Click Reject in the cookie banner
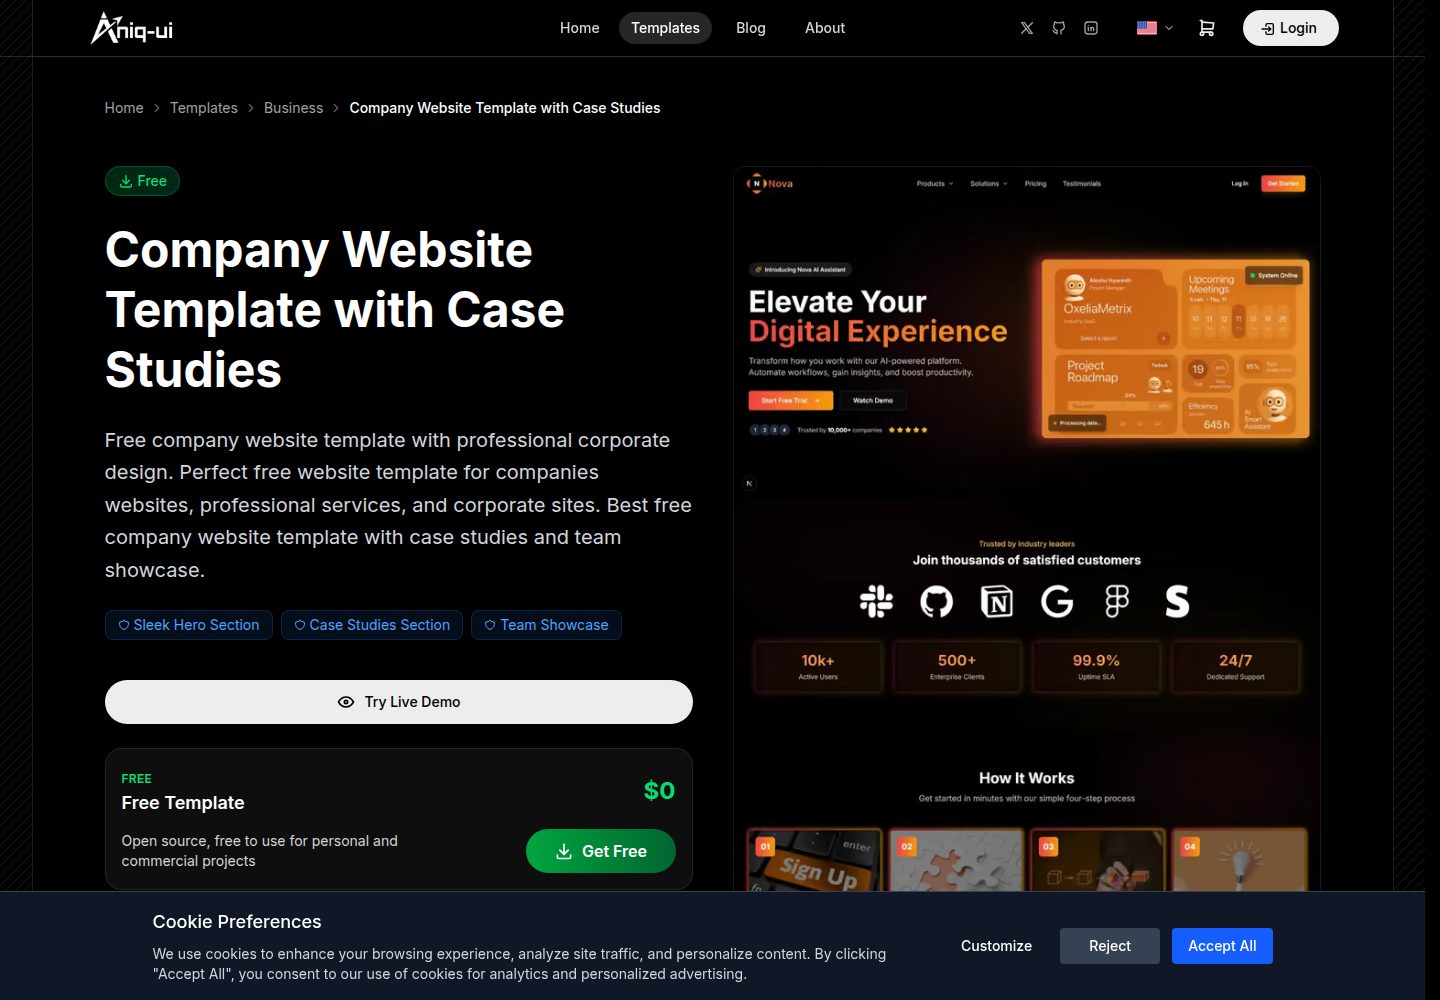 click(1110, 946)
